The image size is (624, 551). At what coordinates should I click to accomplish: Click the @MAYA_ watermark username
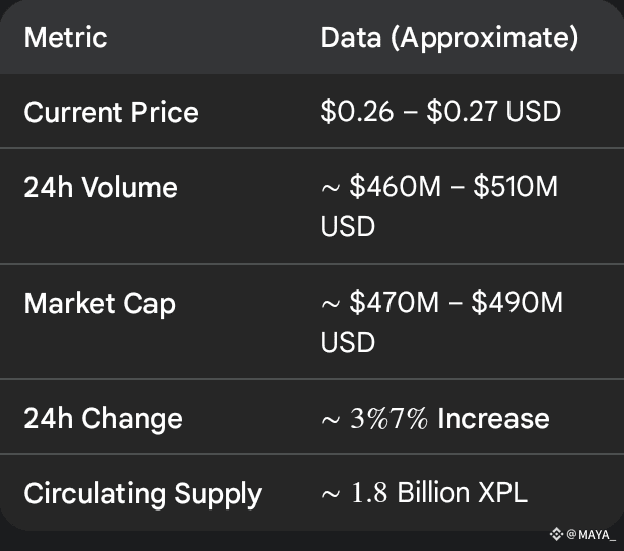tap(591, 534)
